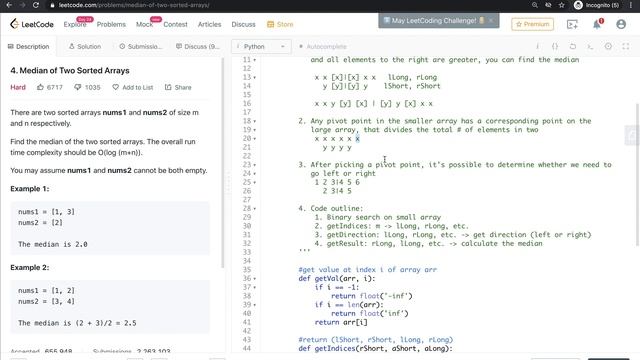Open the Problems page

click(x=111, y=24)
